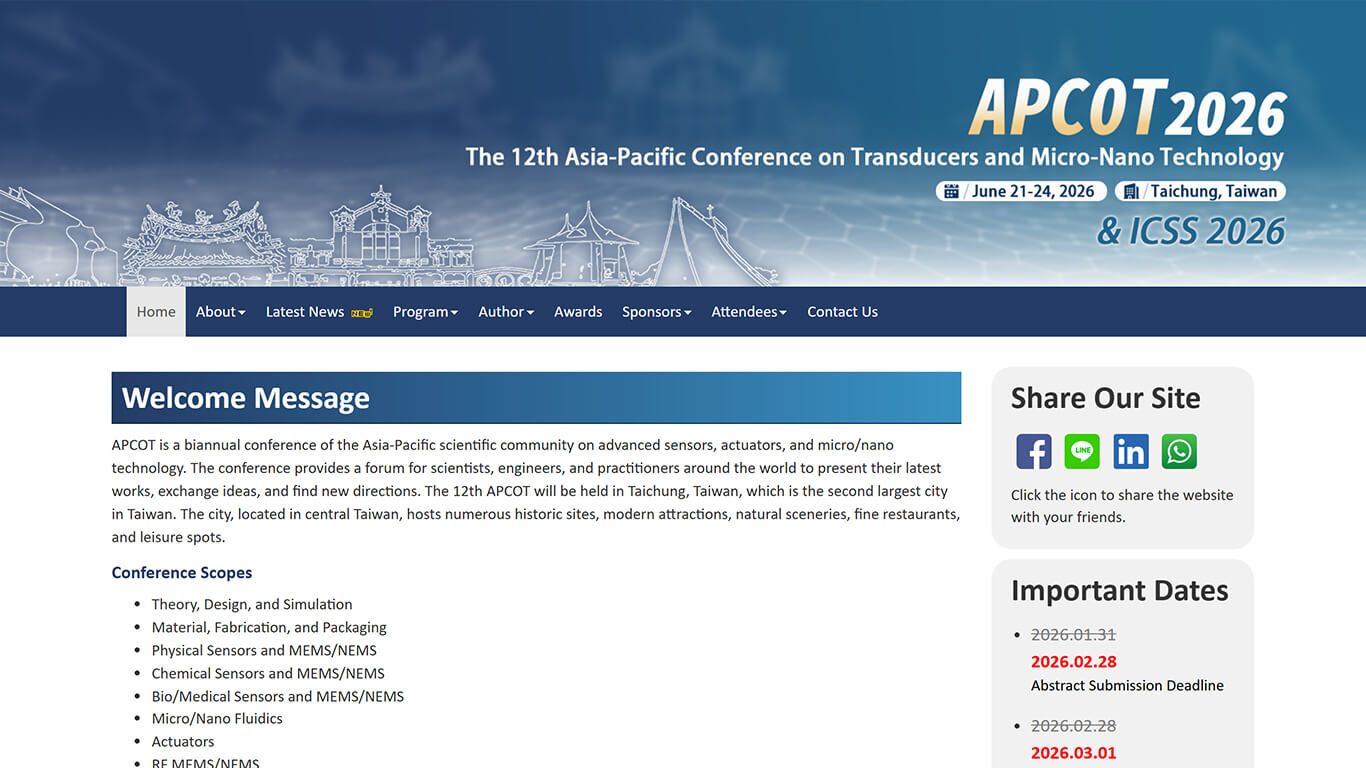Image resolution: width=1366 pixels, height=768 pixels.
Task: Expand the Attendees dropdown menu
Action: 748,312
